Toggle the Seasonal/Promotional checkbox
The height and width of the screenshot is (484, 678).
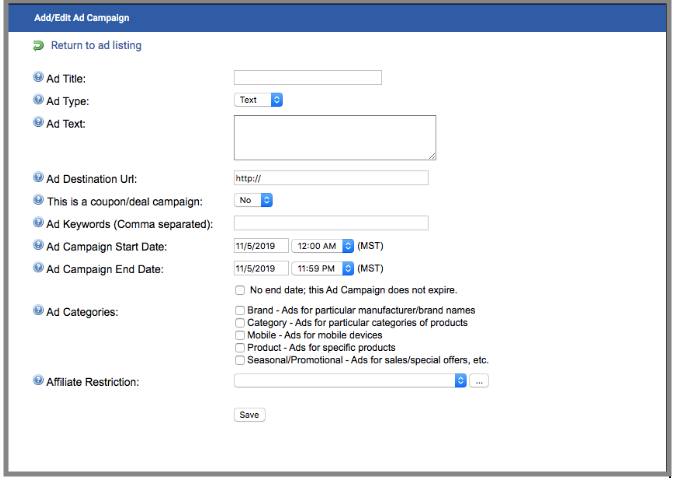[240, 360]
